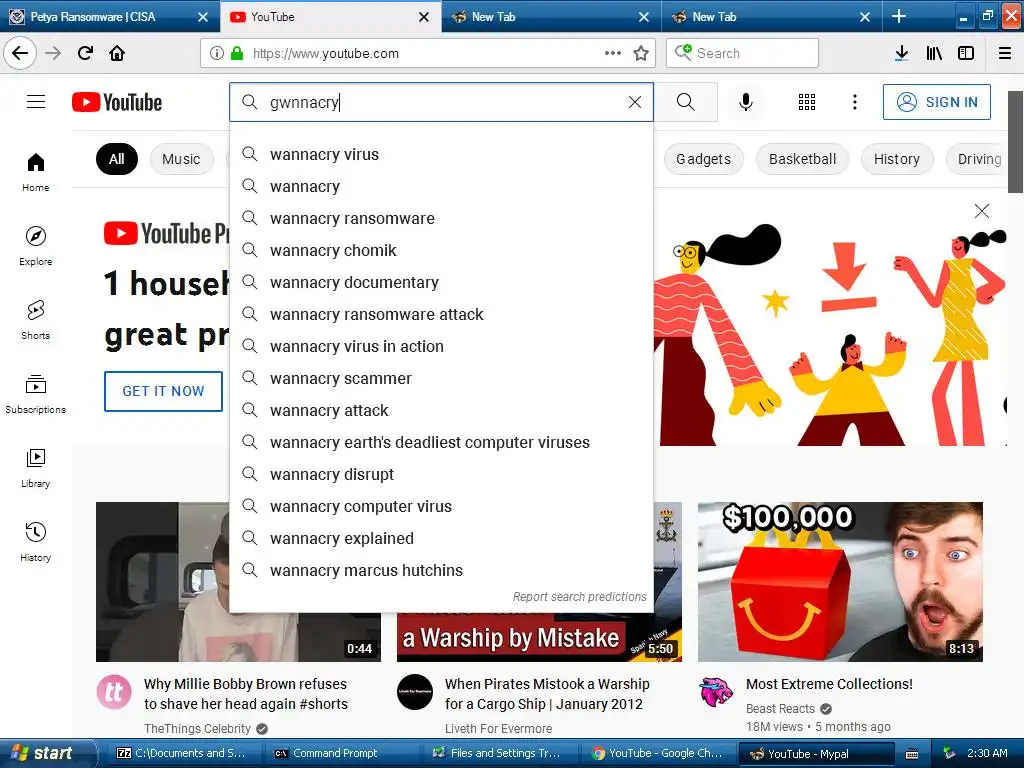
Task: Open a new browser tab with plus
Action: pyautogui.click(x=899, y=16)
